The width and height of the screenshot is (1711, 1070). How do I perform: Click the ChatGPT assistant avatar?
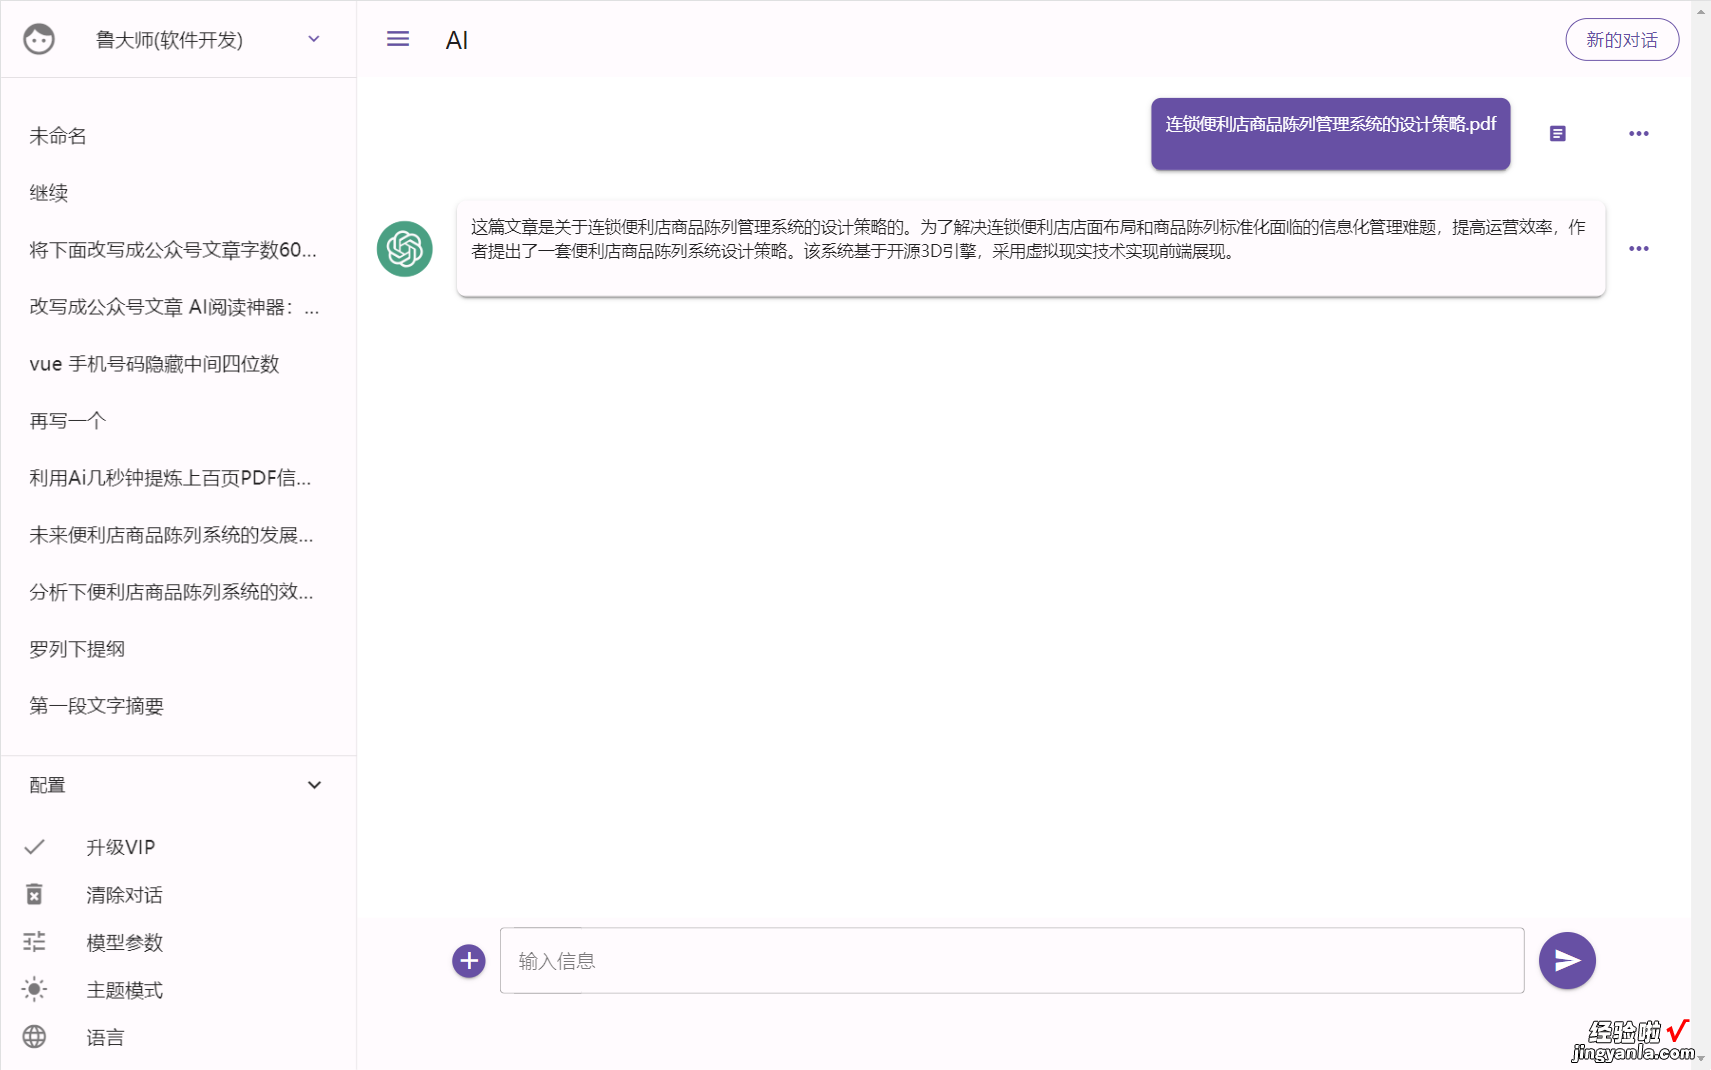(x=404, y=248)
